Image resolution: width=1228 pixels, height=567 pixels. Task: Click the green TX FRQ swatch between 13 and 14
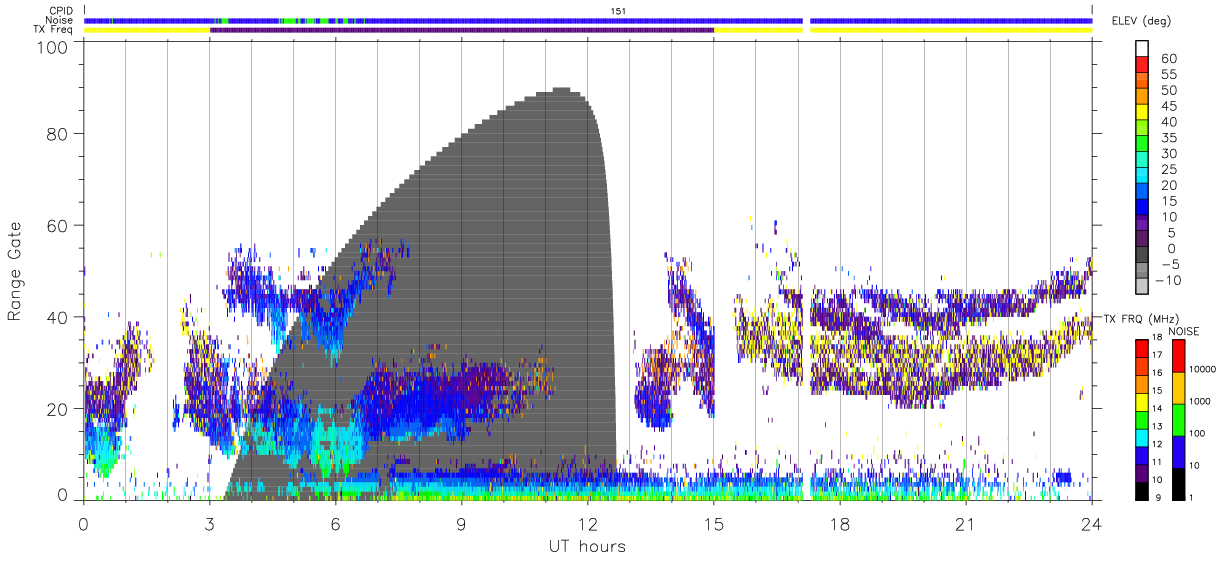coord(1142,419)
